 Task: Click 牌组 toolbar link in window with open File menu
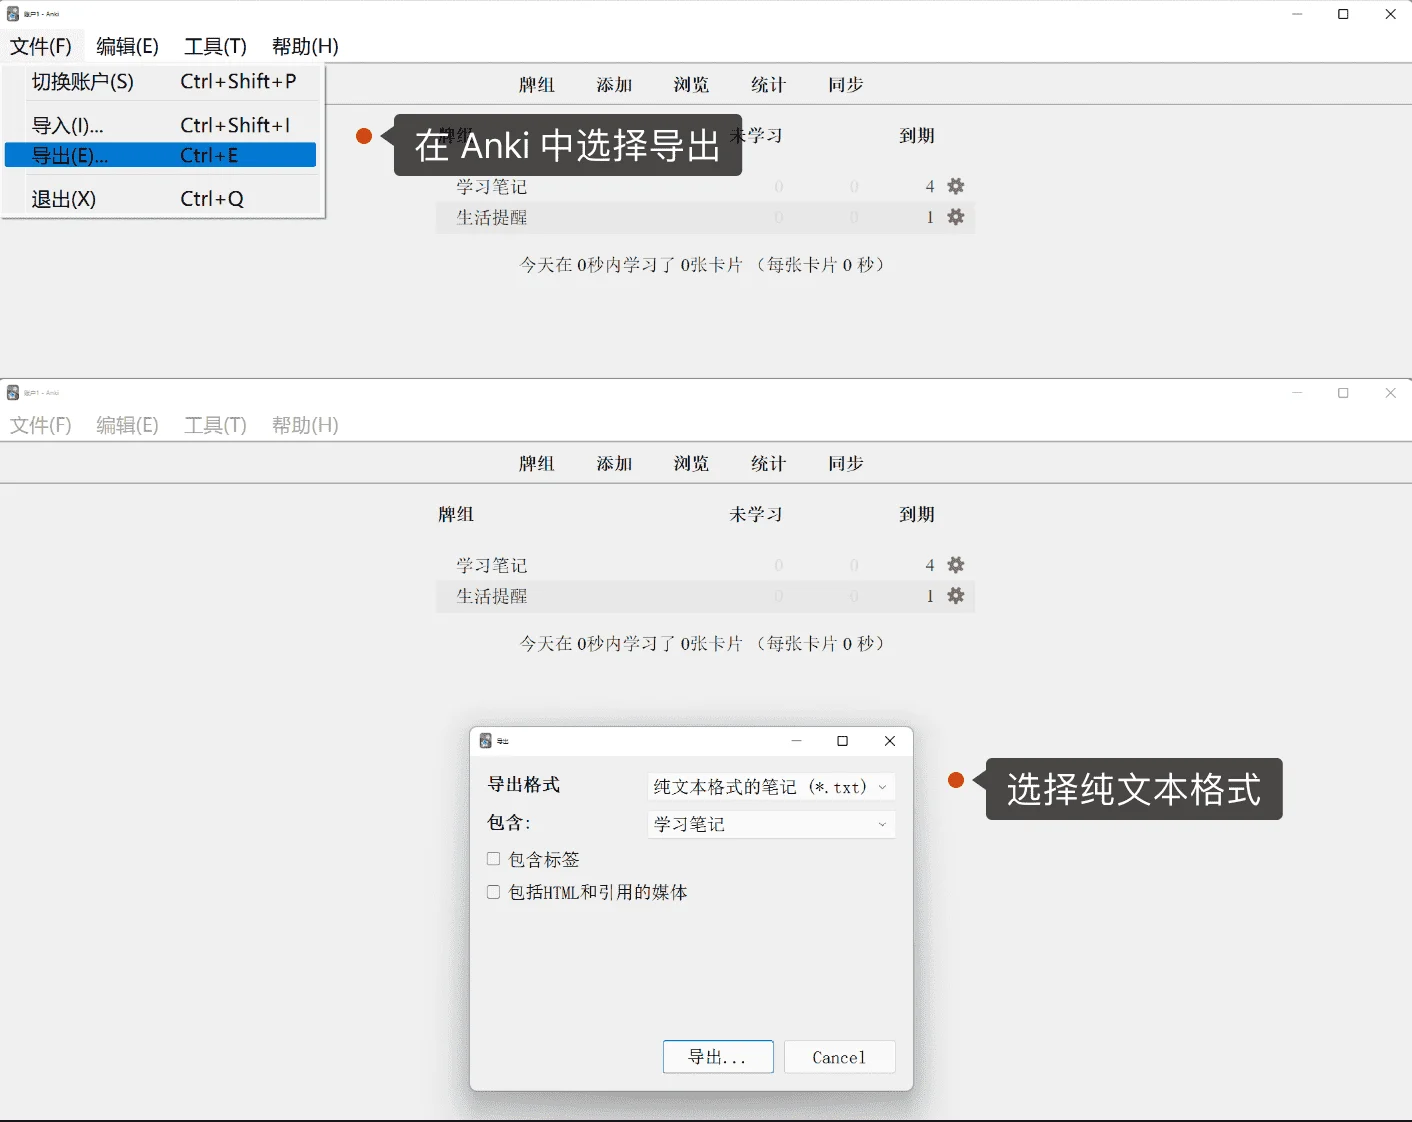537,85
